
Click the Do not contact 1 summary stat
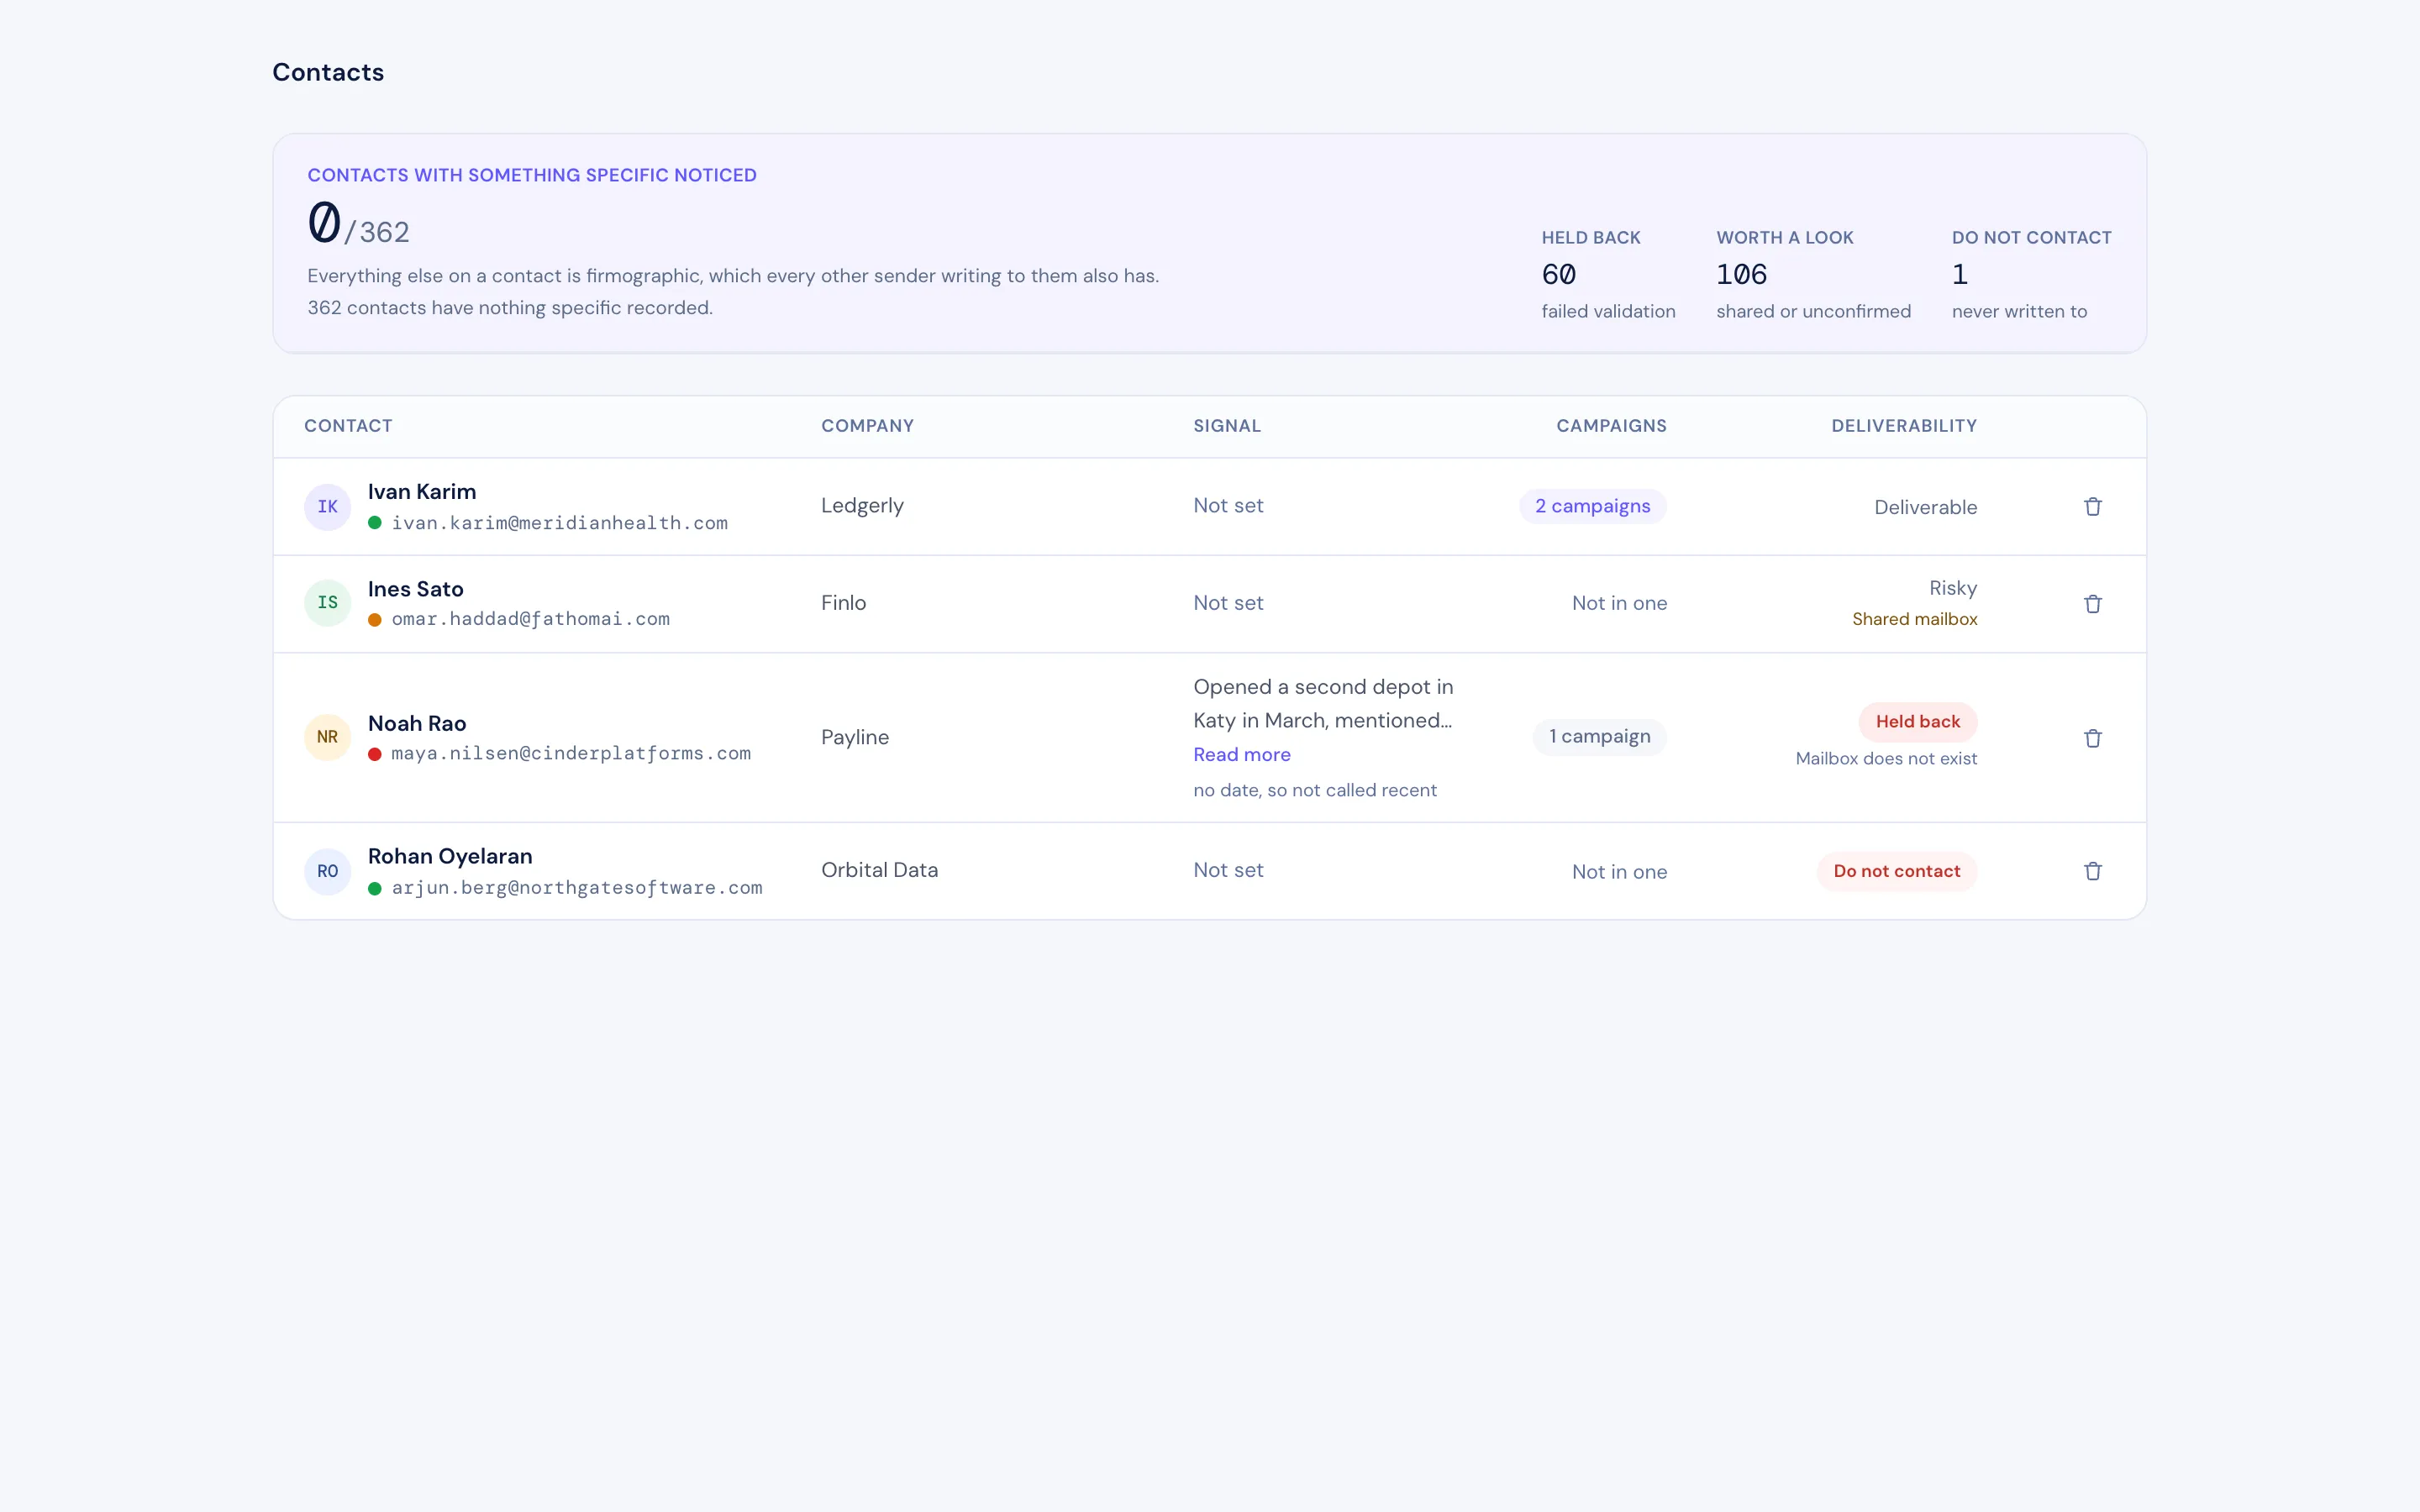(2031, 274)
